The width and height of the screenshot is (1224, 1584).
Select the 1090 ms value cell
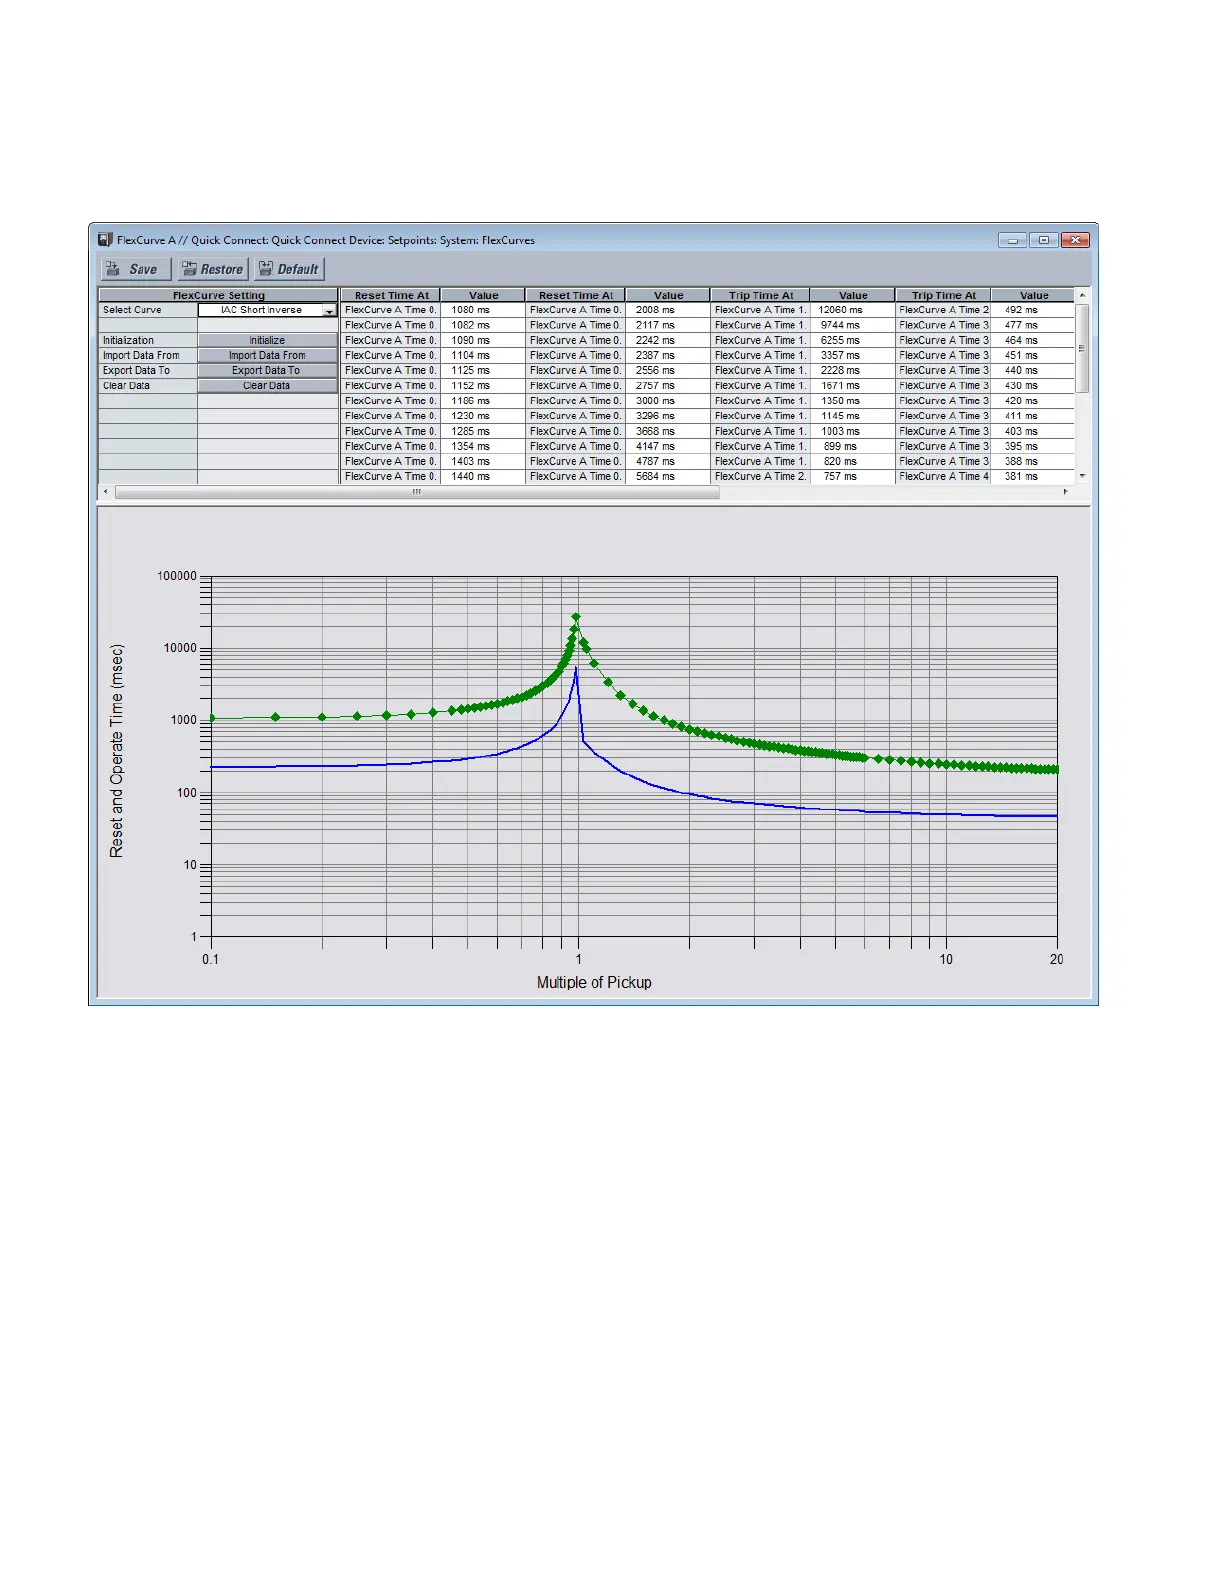tap(482, 340)
